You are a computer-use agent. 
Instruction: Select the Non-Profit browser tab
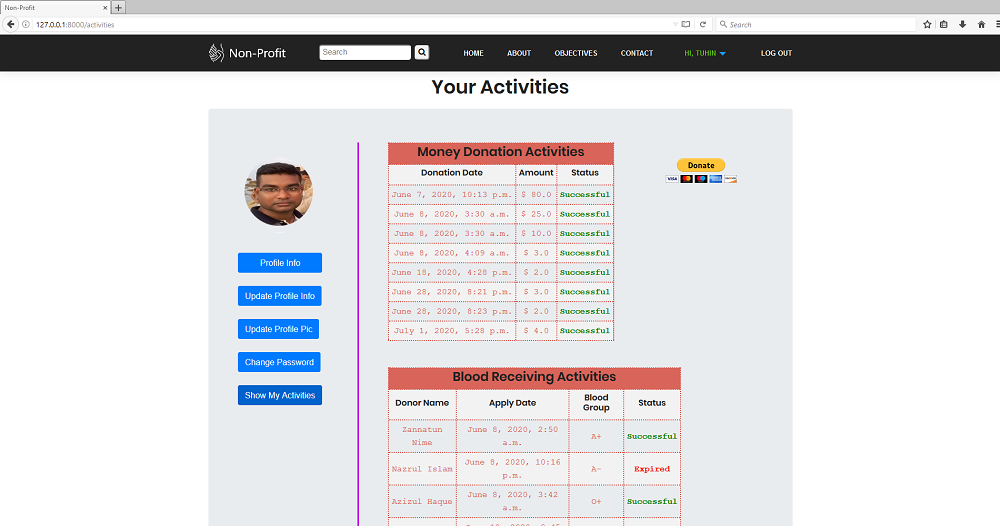coord(55,8)
